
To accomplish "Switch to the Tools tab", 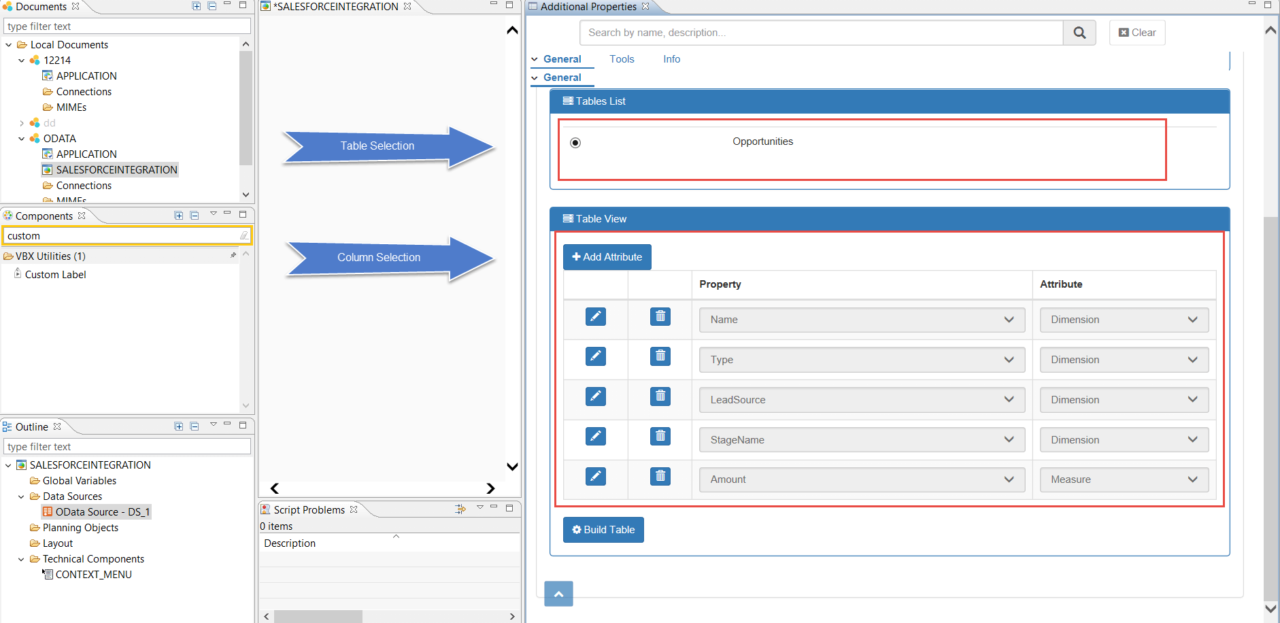I will 621,59.
